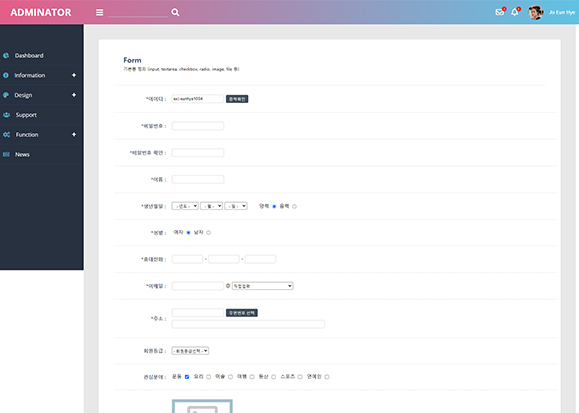Click the postal code search button
This screenshot has width=579, height=413.
[x=242, y=313]
